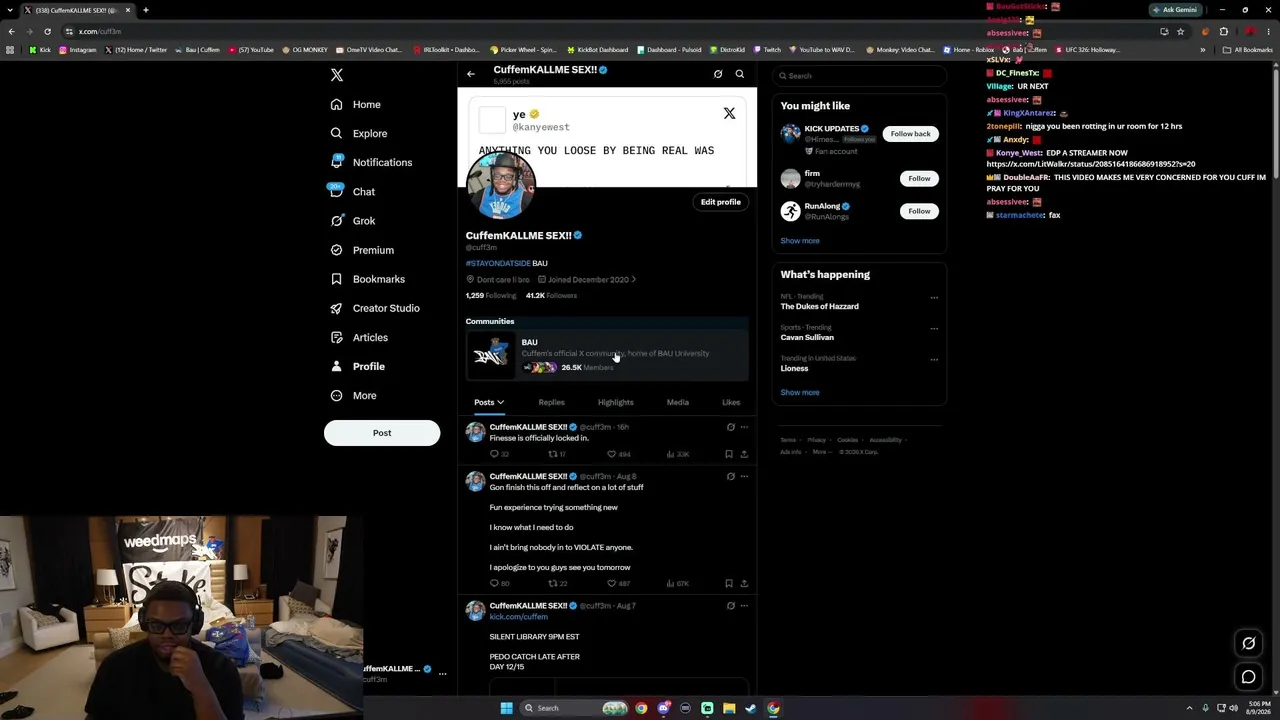The image size is (1280, 720).
Task: Share the 'Finesse is officially locked in' post
Action: click(744, 454)
